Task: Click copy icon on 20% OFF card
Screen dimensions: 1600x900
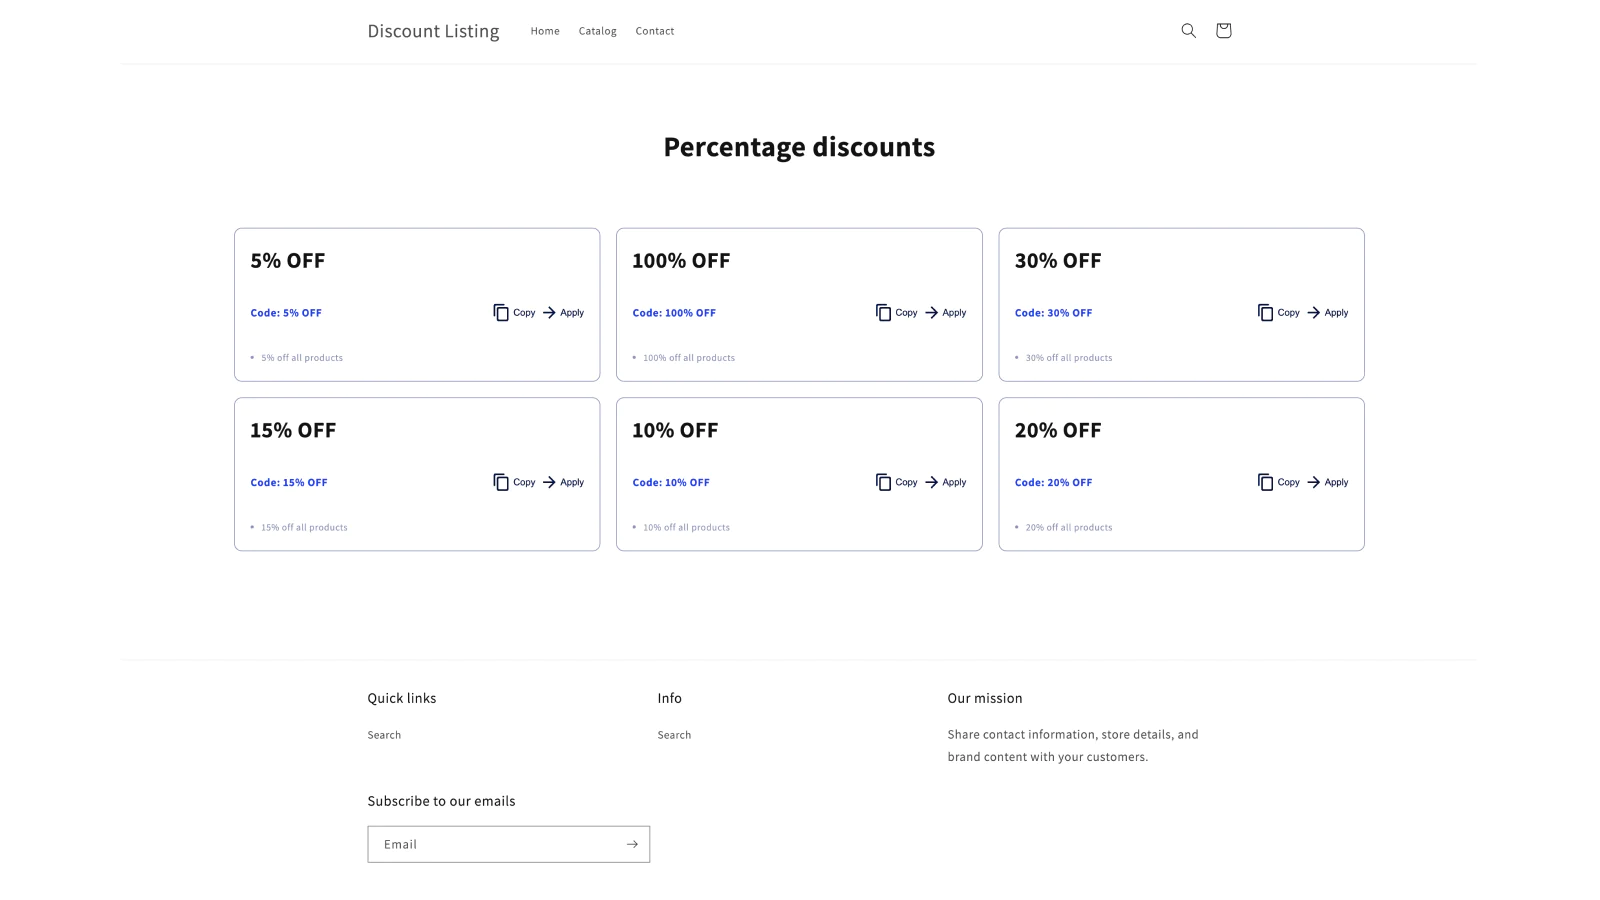Action: point(1265,482)
